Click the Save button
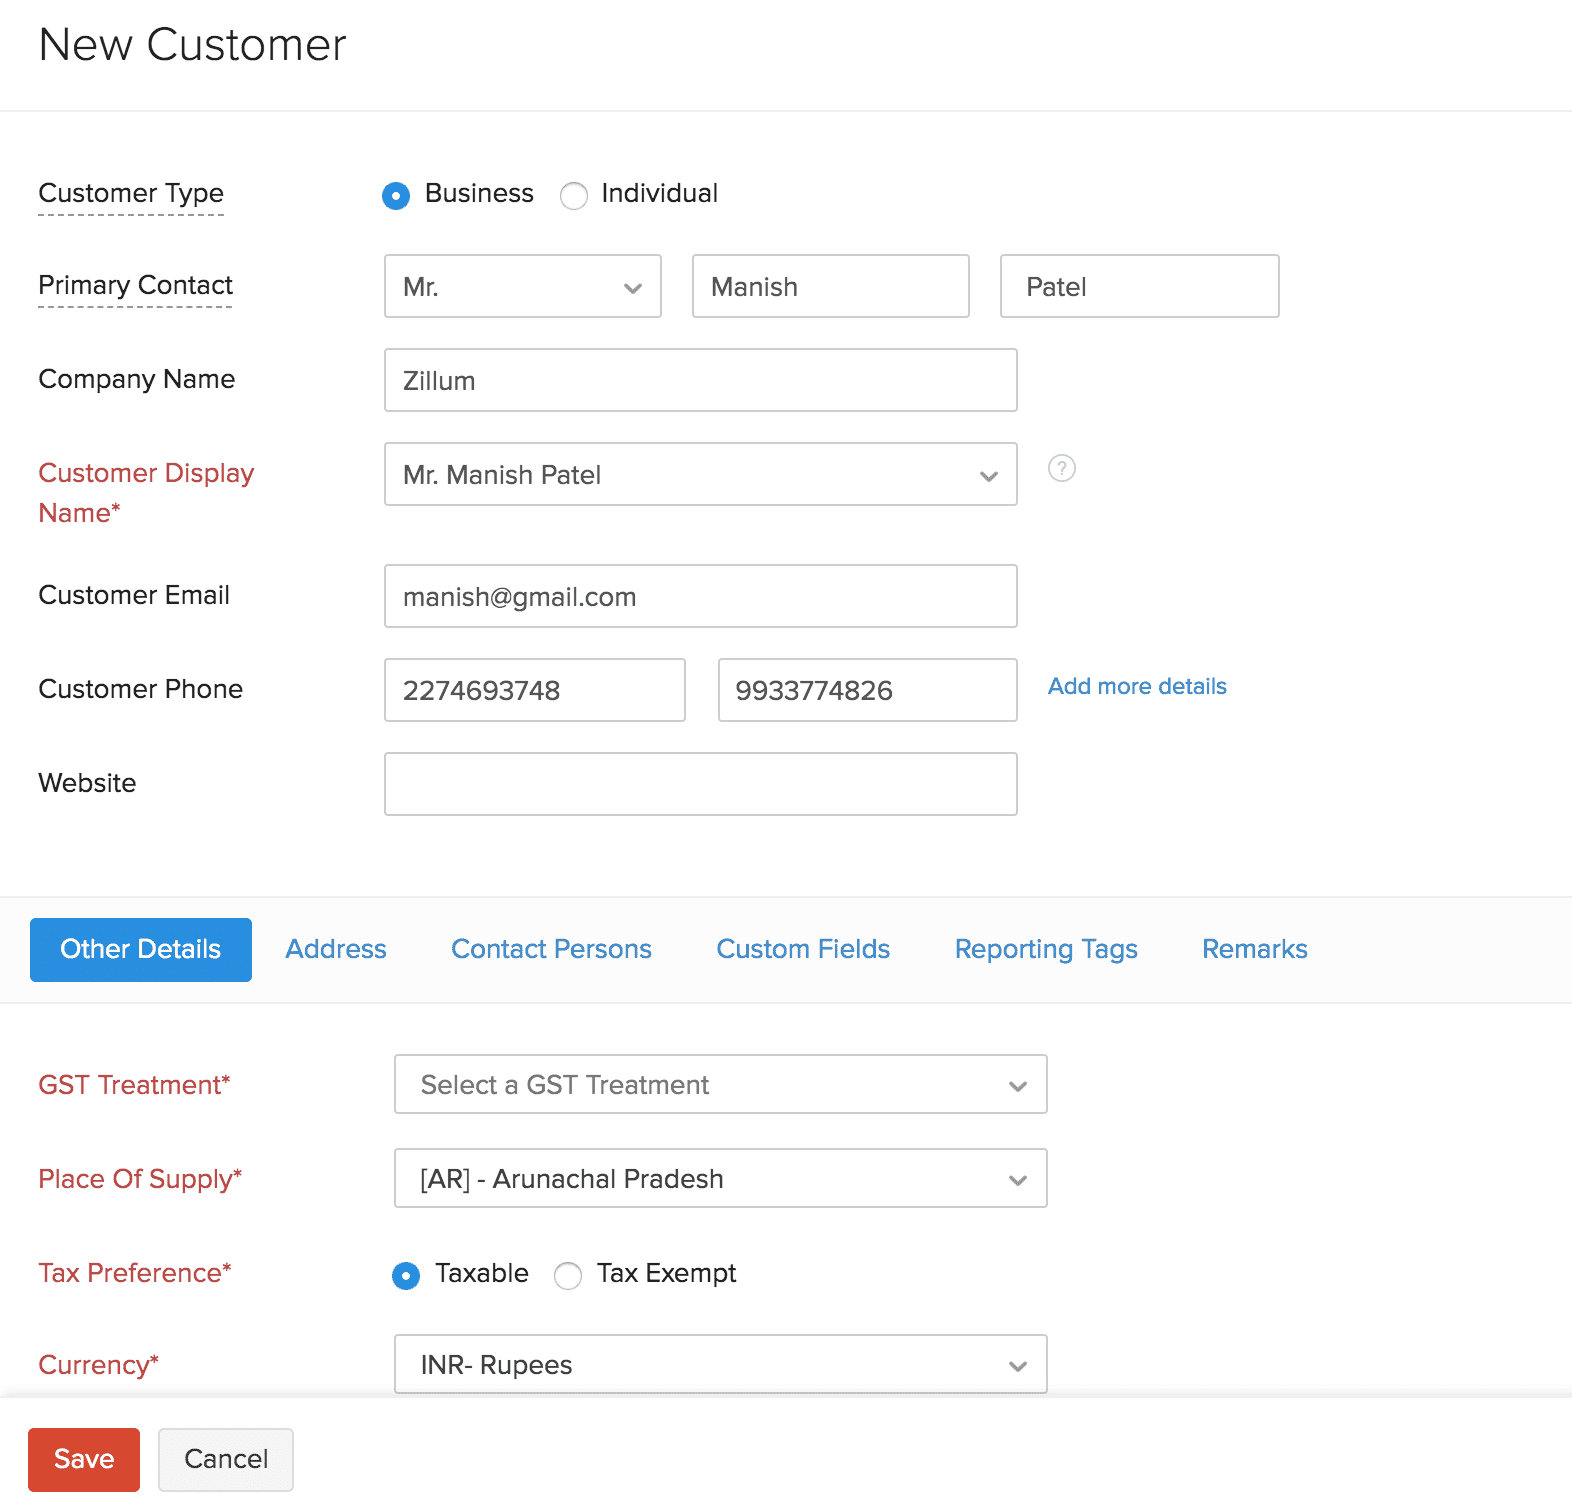Image resolution: width=1572 pixels, height=1510 pixels. point(84,1459)
